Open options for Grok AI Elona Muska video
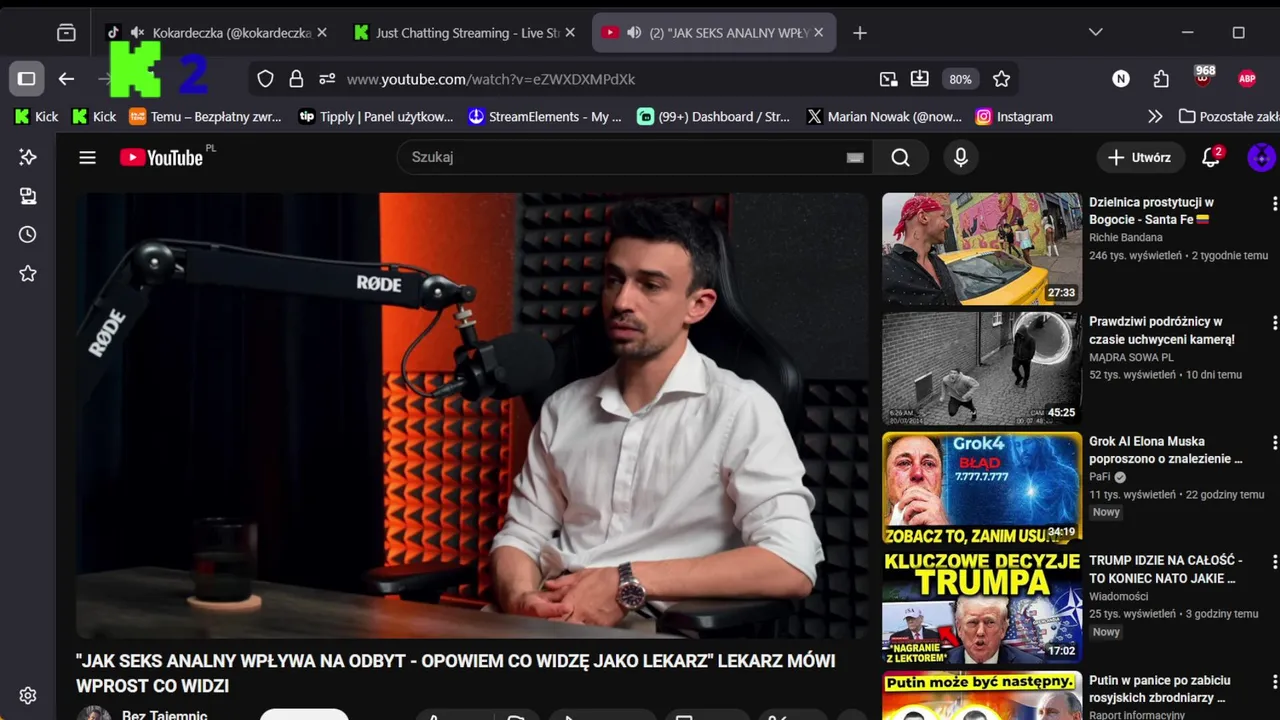This screenshot has width=1280, height=720. pyautogui.click(x=1274, y=442)
